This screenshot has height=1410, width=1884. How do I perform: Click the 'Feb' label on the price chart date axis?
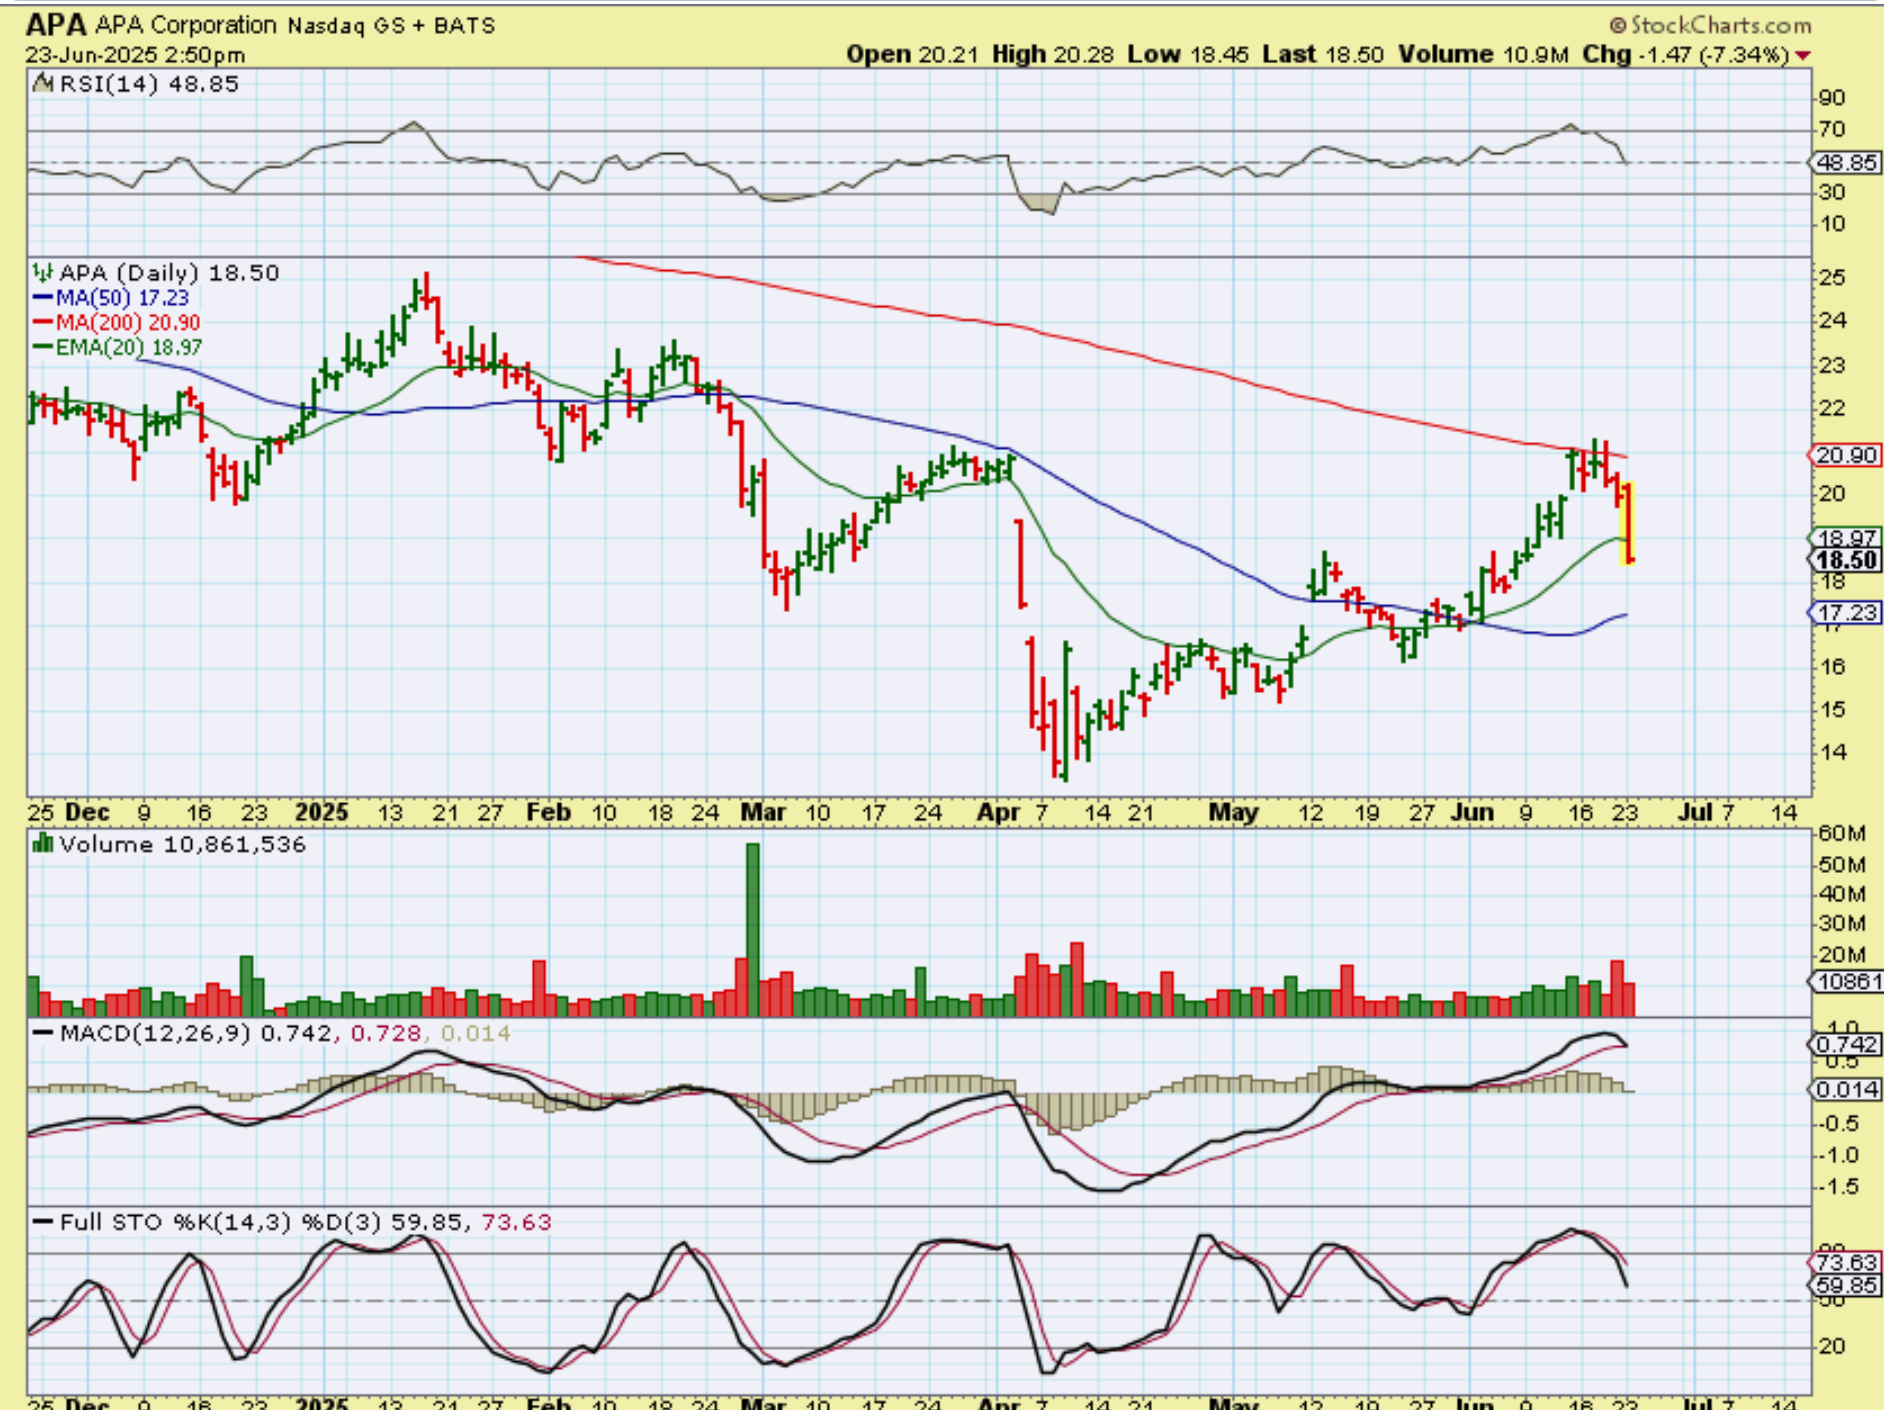click(549, 812)
